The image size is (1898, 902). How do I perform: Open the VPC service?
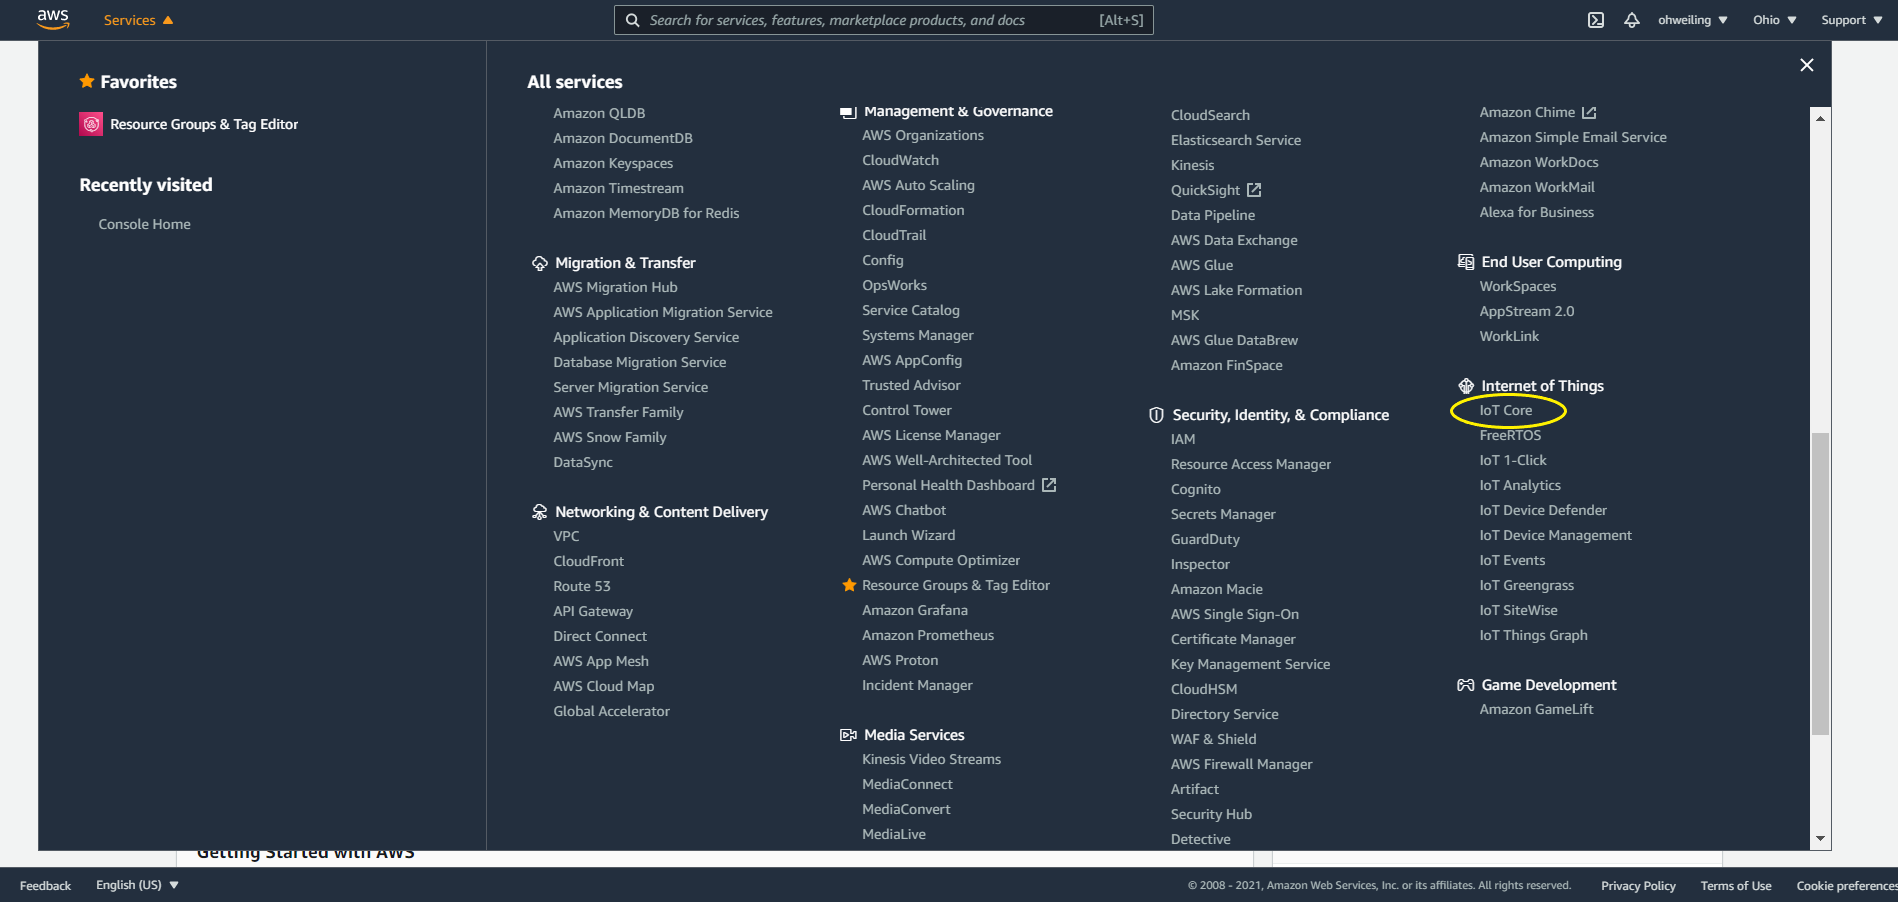click(x=566, y=536)
